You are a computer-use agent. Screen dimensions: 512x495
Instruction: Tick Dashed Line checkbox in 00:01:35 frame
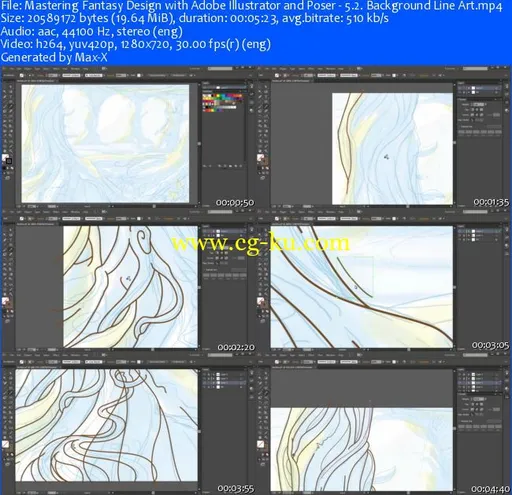461,127
